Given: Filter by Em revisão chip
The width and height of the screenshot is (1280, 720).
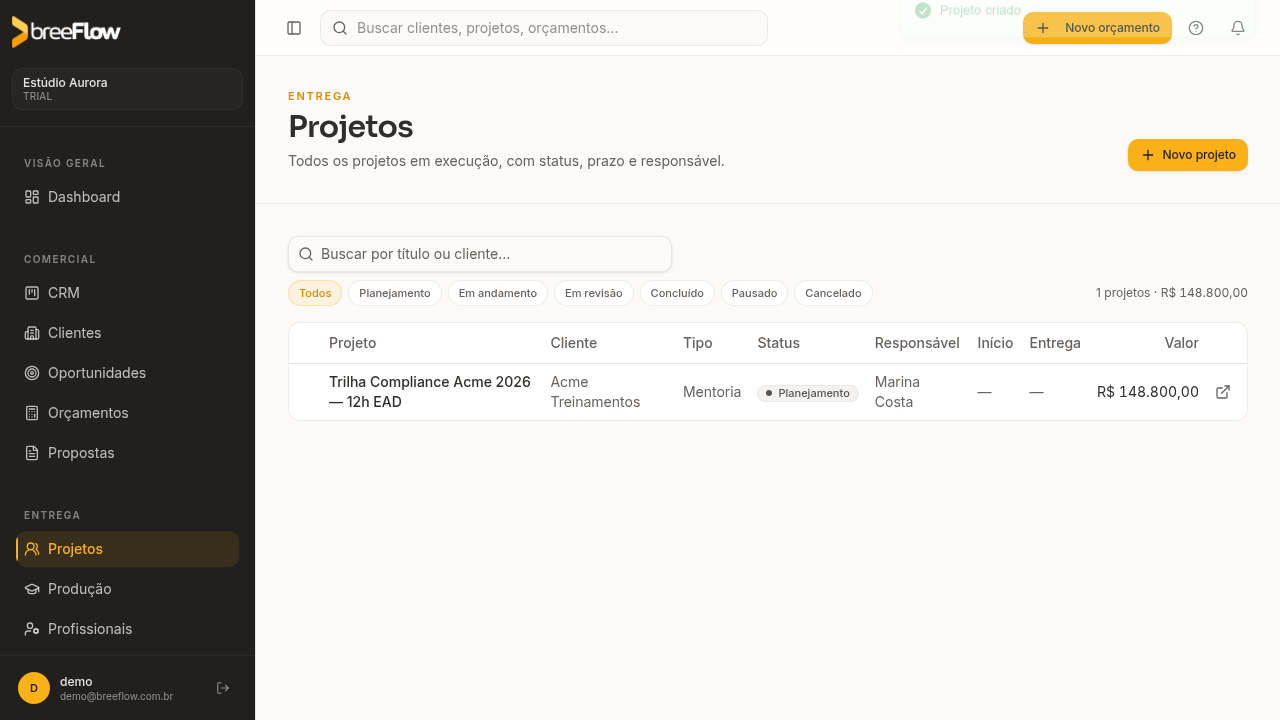Looking at the screenshot, I should (594, 293).
